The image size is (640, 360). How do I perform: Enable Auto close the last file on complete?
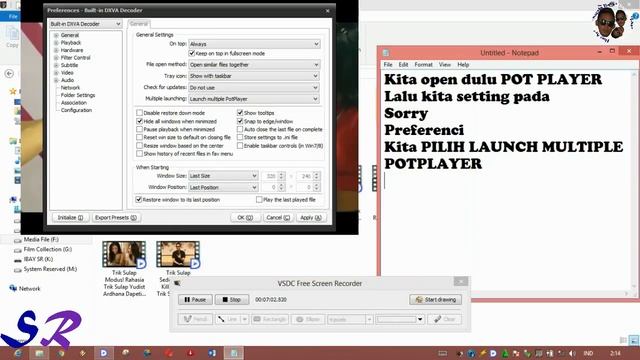pos(240,129)
